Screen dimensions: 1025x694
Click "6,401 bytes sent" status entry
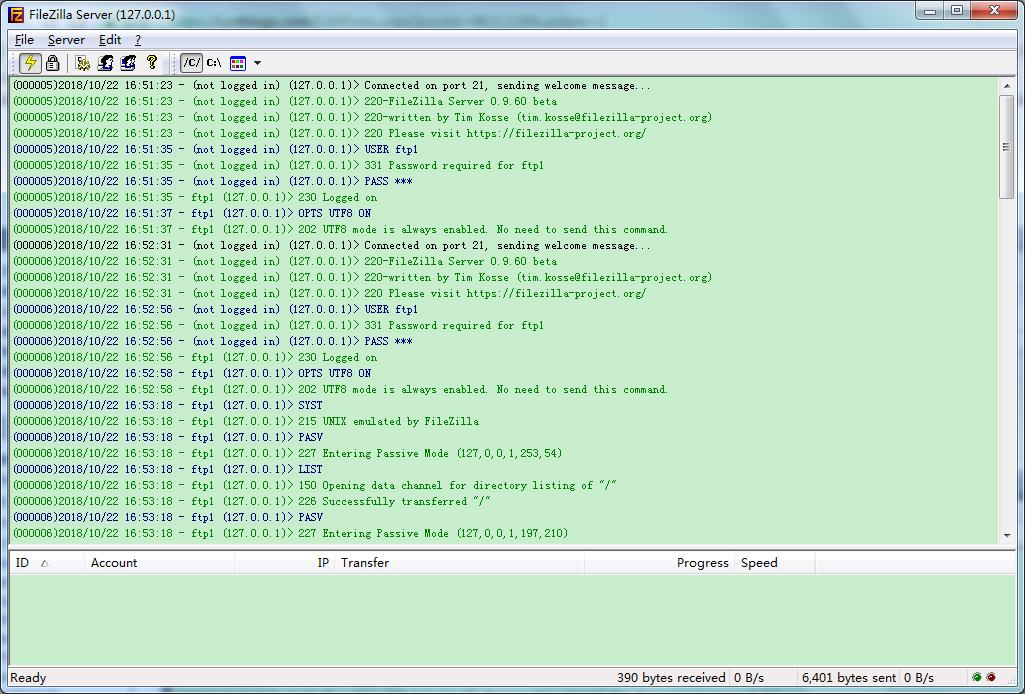pos(849,678)
